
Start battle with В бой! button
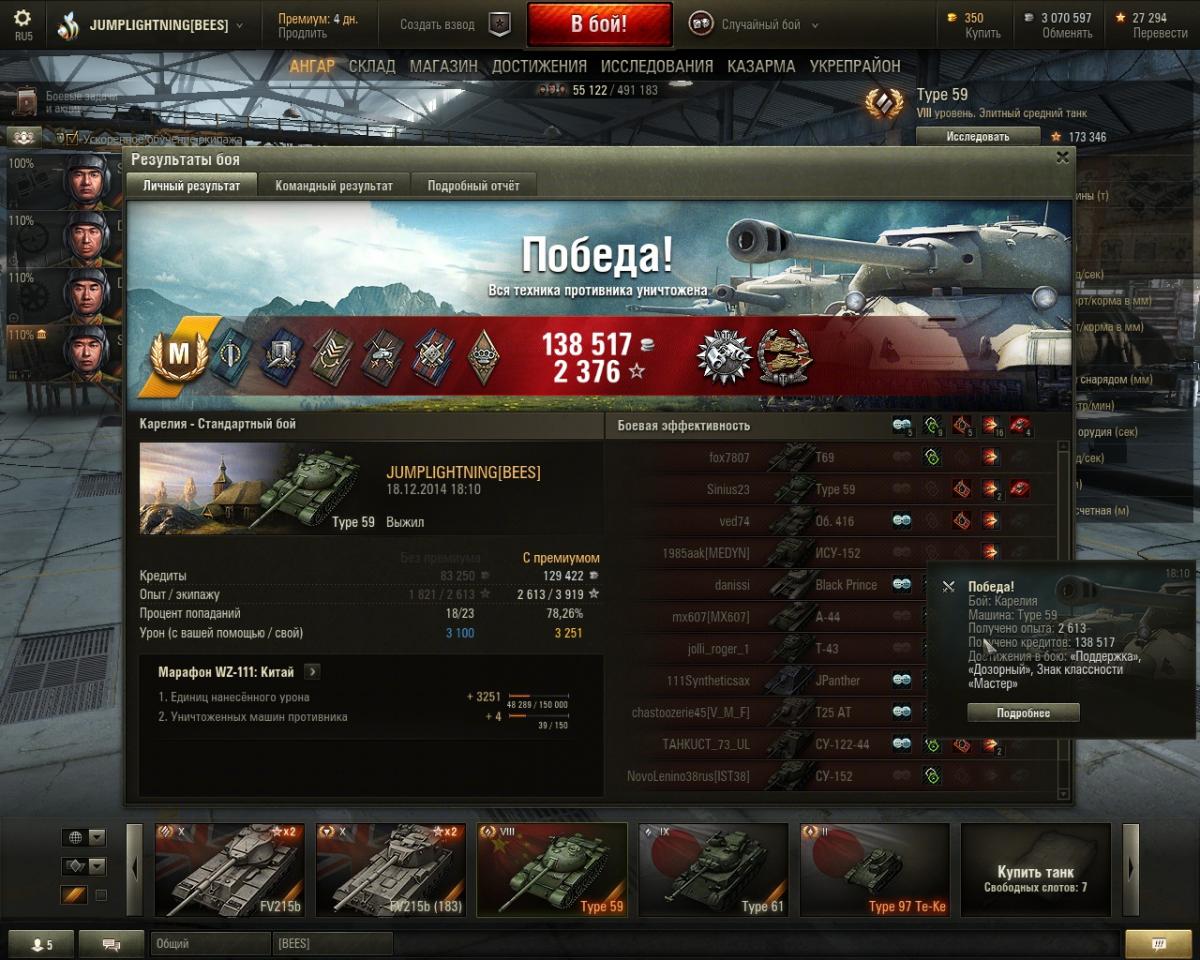tap(599, 25)
